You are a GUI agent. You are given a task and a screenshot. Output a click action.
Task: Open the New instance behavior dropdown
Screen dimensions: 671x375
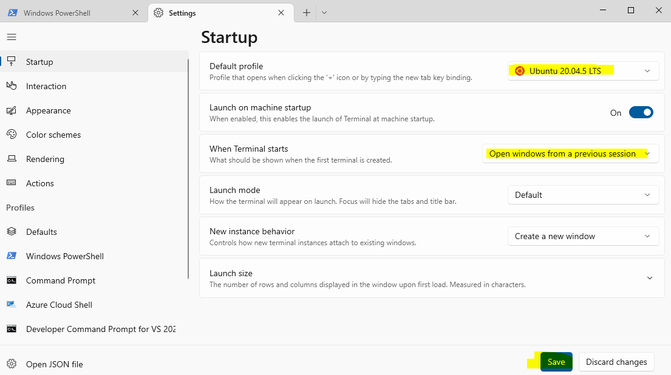(583, 236)
